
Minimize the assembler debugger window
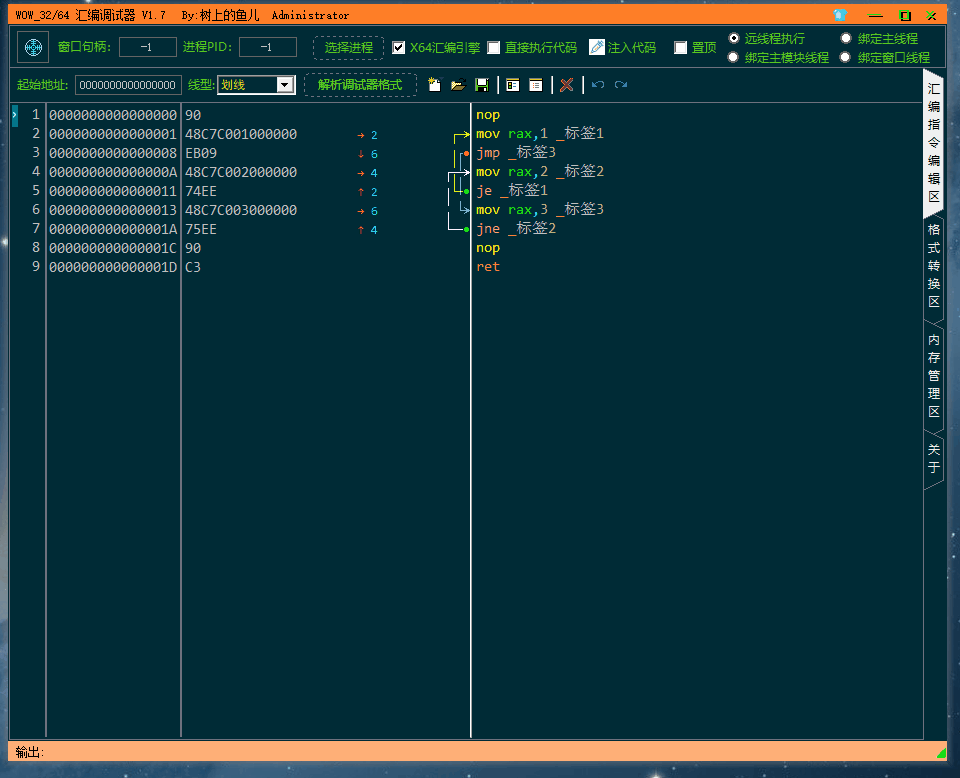point(876,15)
